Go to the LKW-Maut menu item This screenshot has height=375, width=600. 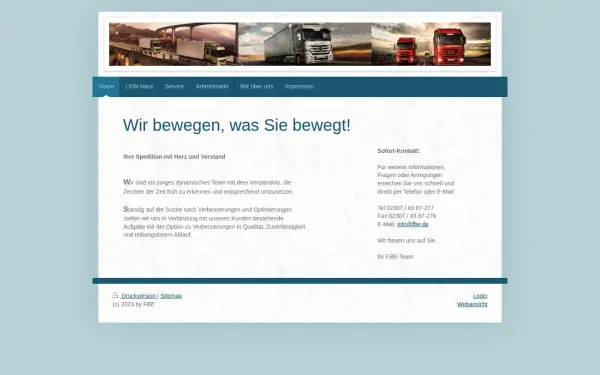coord(139,86)
